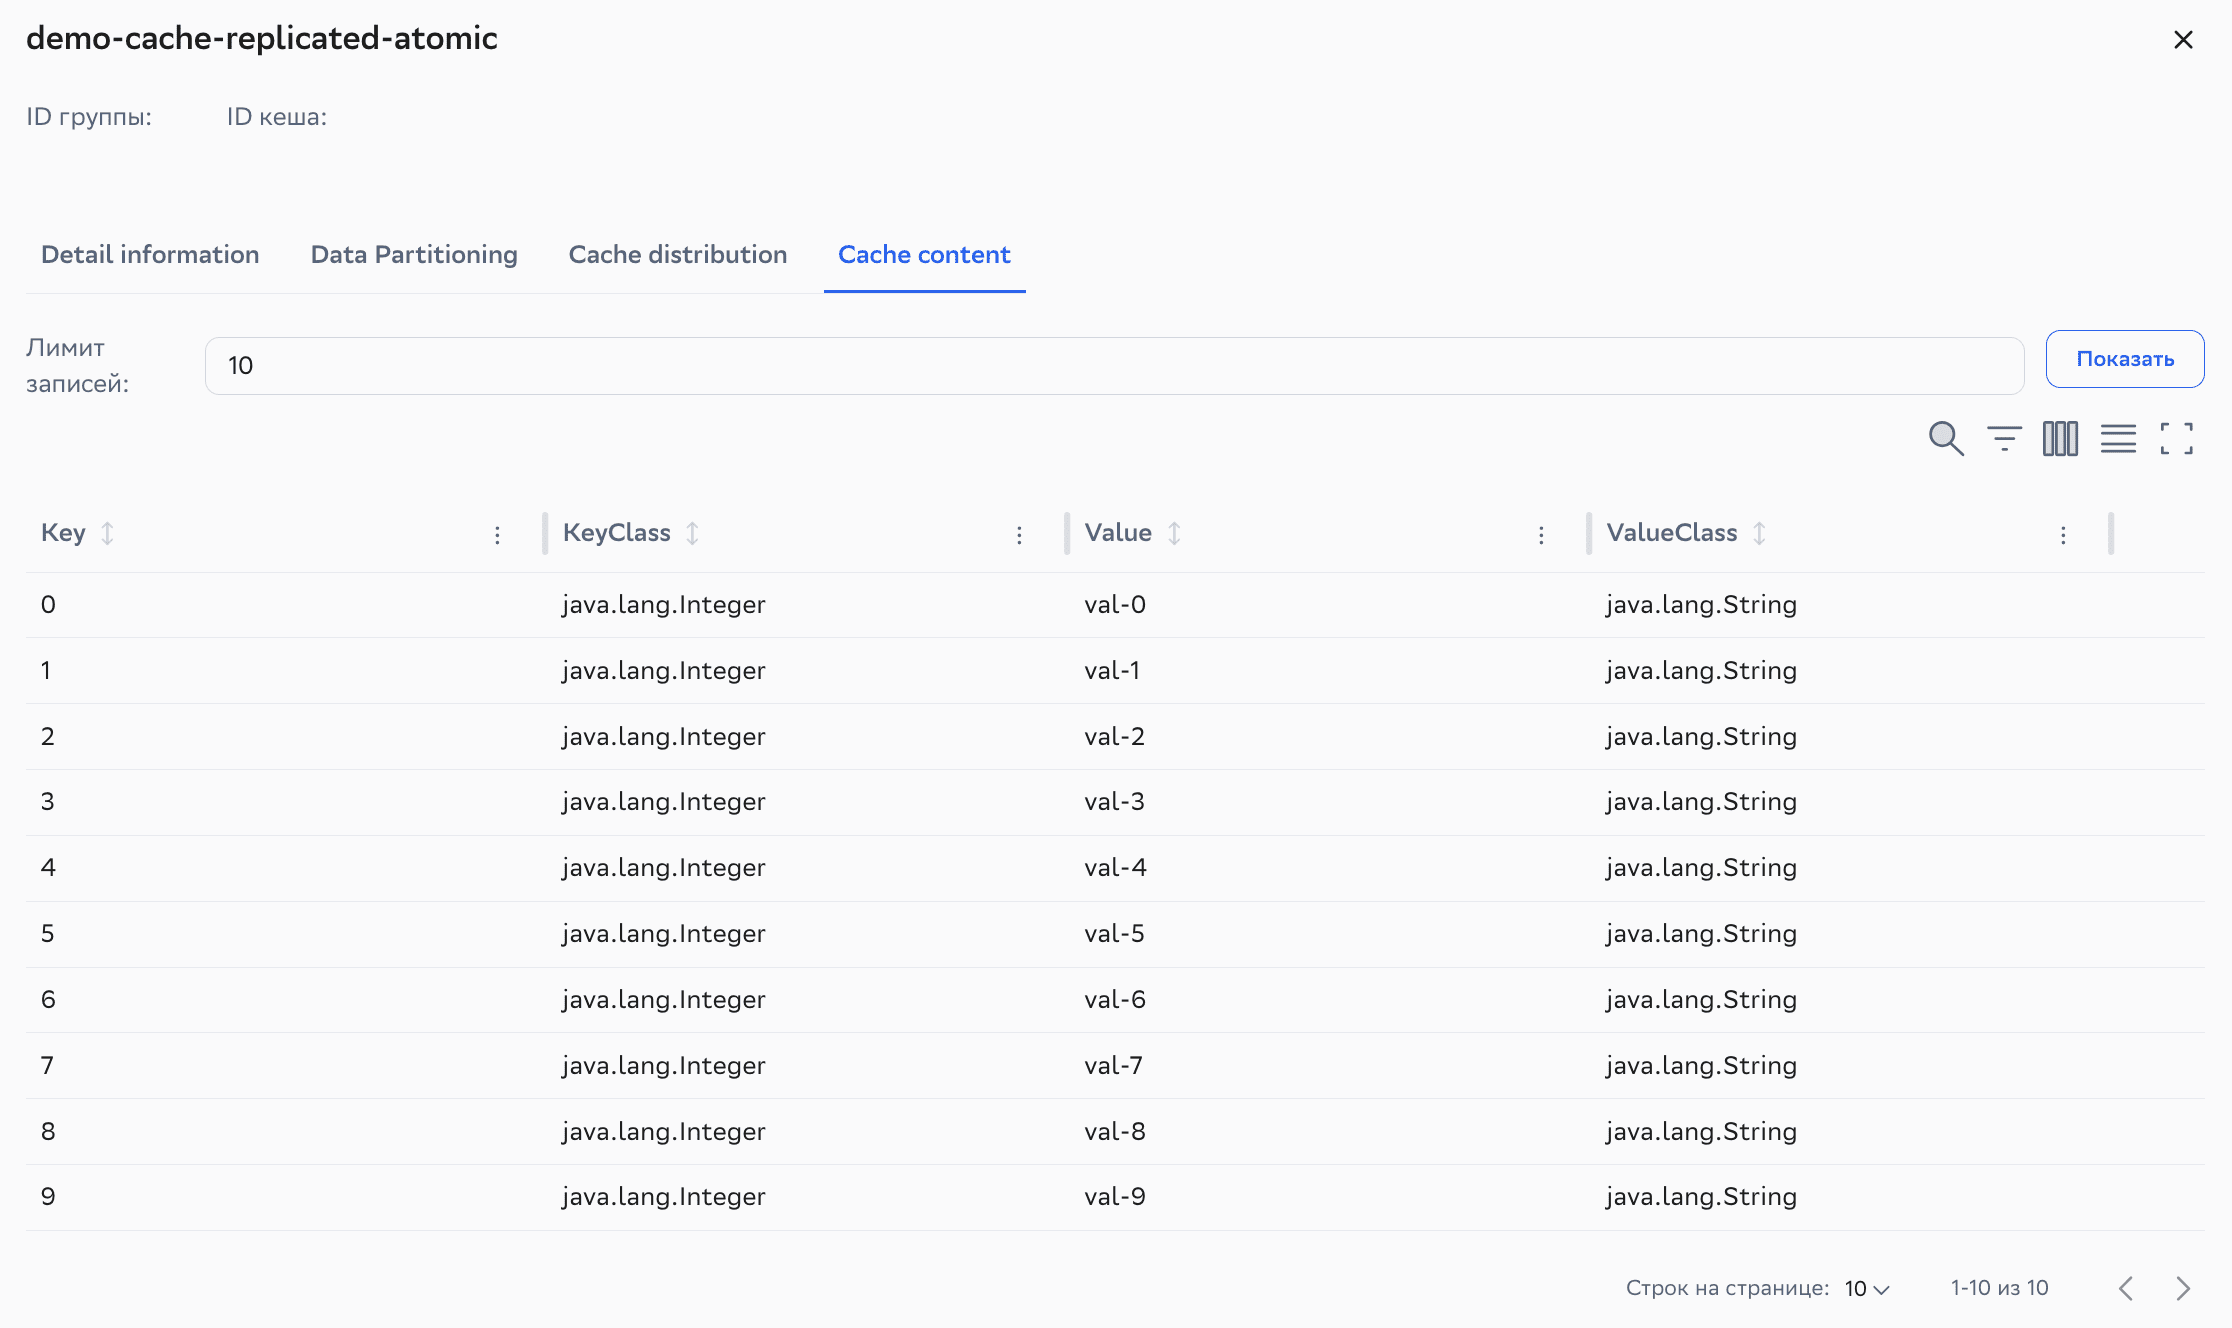
Task: Go to next page arrow
Action: pyautogui.click(x=2183, y=1288)
